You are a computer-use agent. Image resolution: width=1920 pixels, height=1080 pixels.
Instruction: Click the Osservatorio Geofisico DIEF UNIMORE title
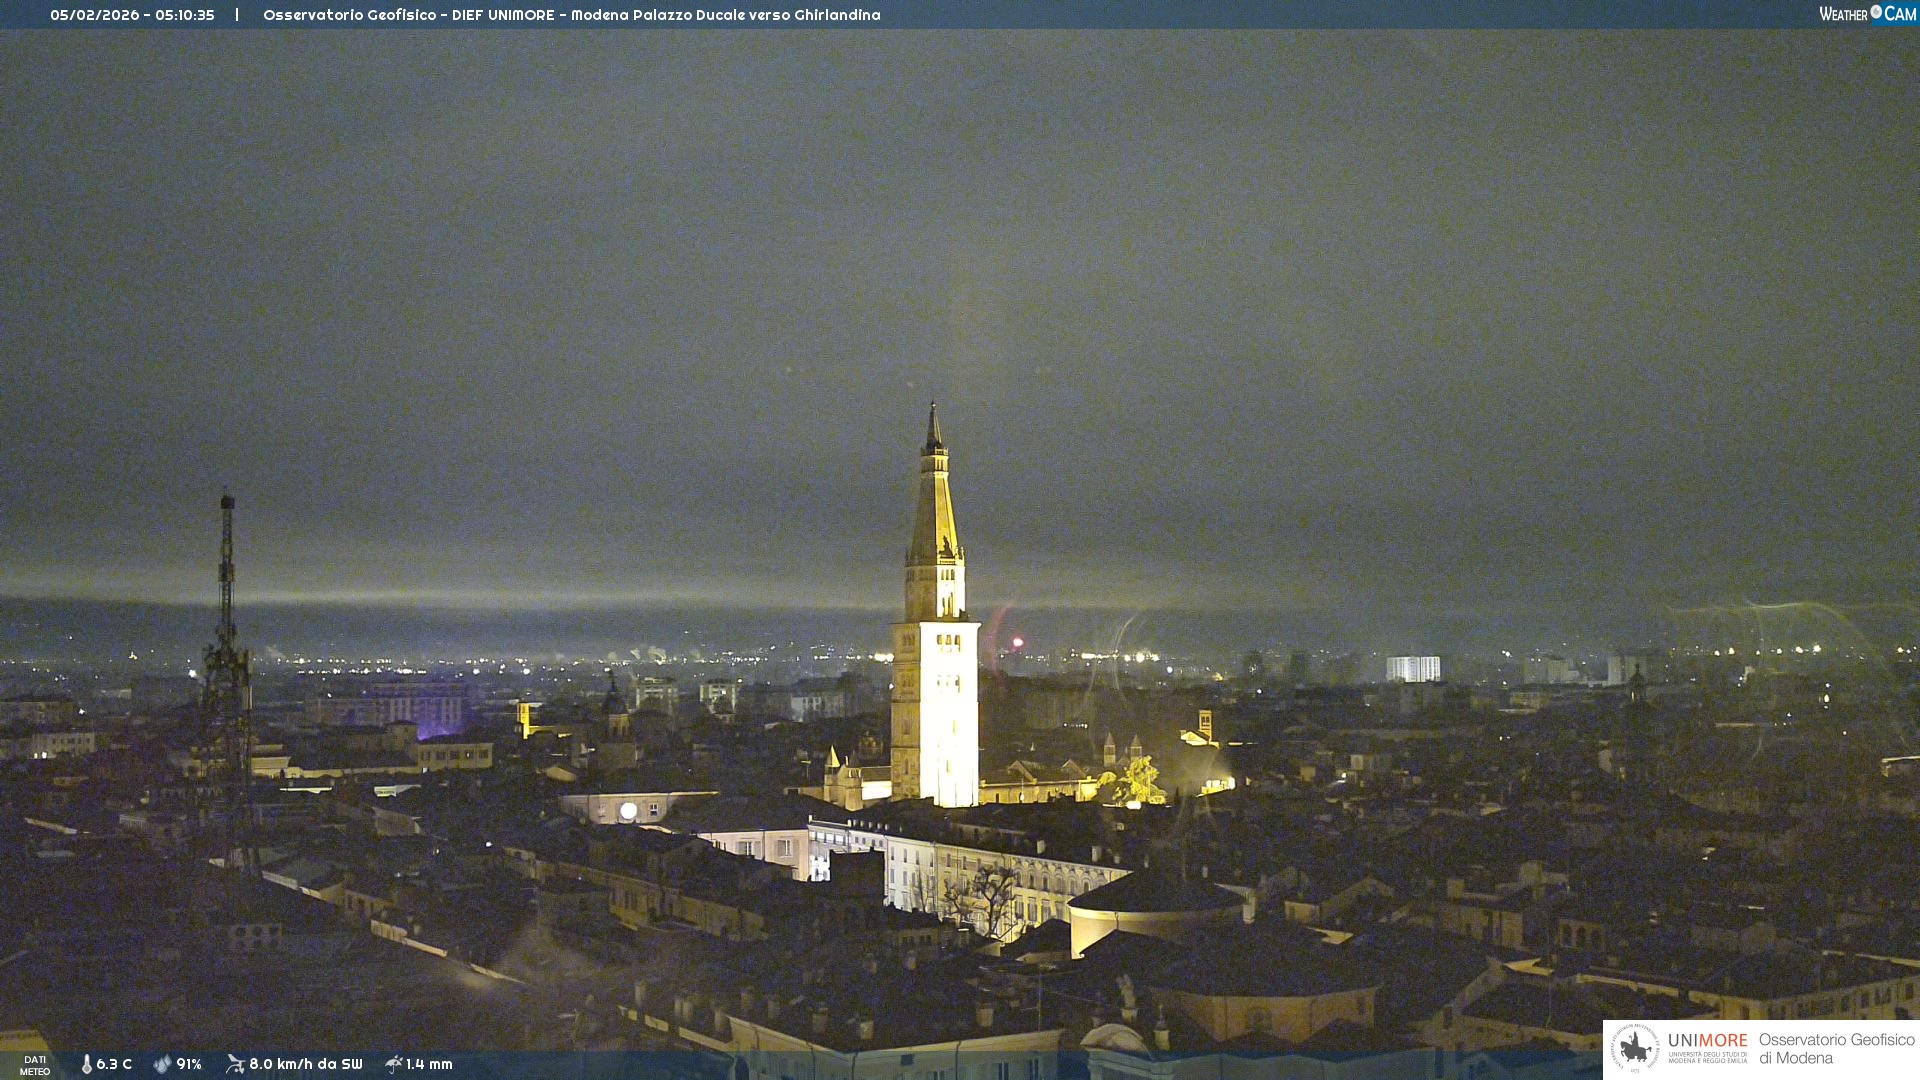[571, 15]
